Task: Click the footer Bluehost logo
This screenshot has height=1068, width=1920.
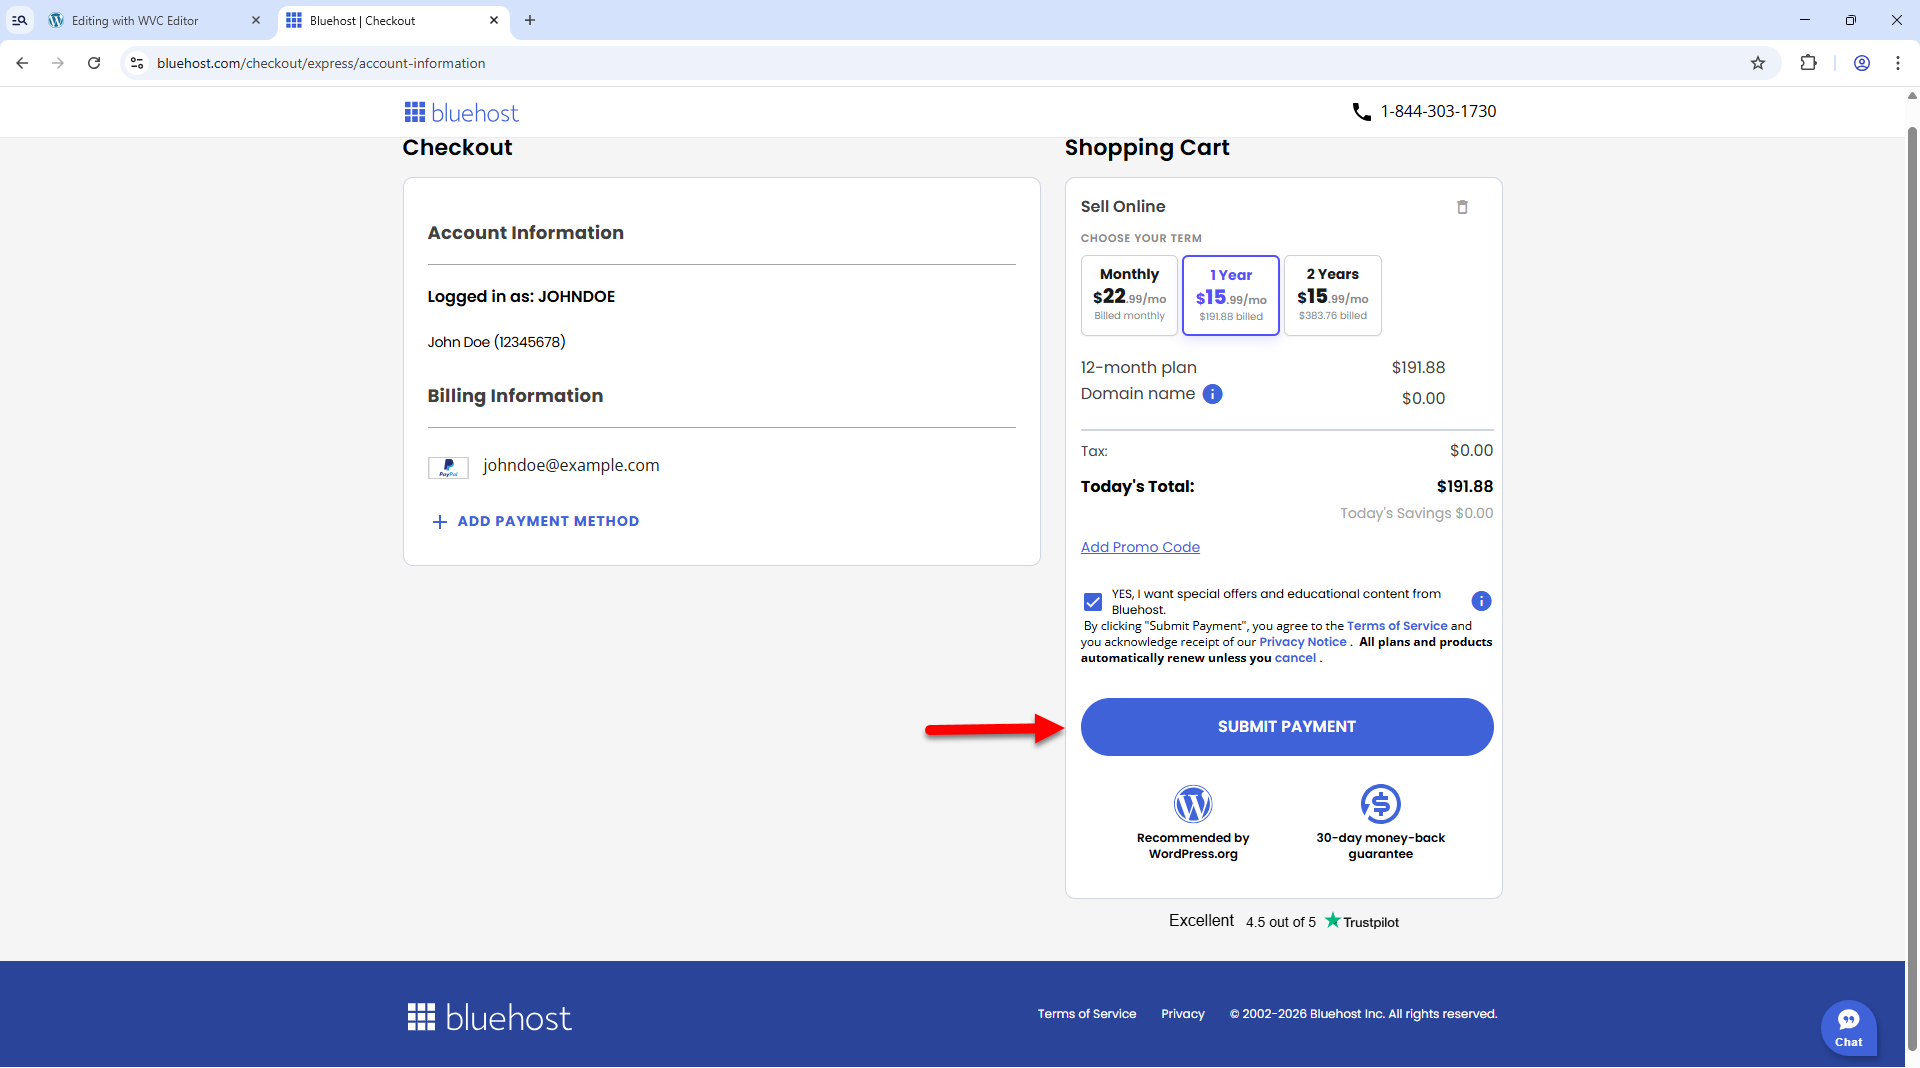Action: tap(489, 1017)
